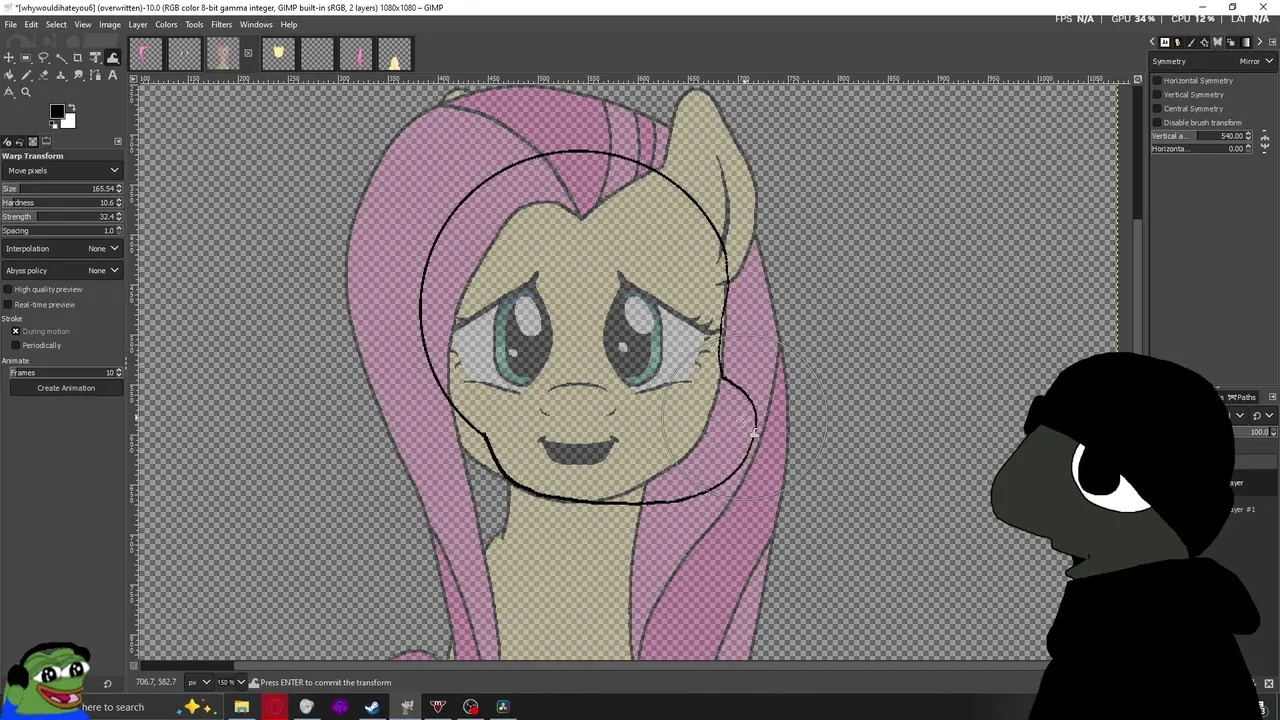Open the px unit dropdown in status bar
Viewport: 1280px width, 720px height.
198,682
